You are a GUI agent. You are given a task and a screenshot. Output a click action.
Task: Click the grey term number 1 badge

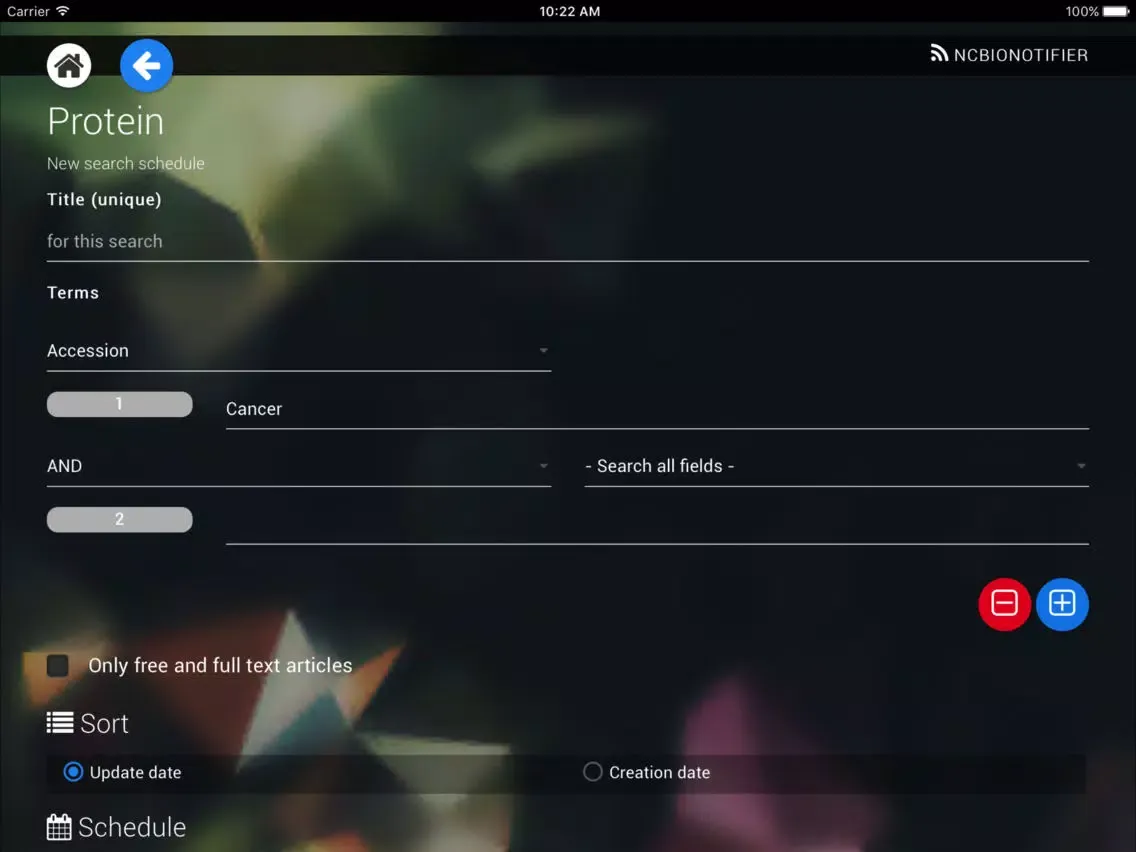[120, 404]
